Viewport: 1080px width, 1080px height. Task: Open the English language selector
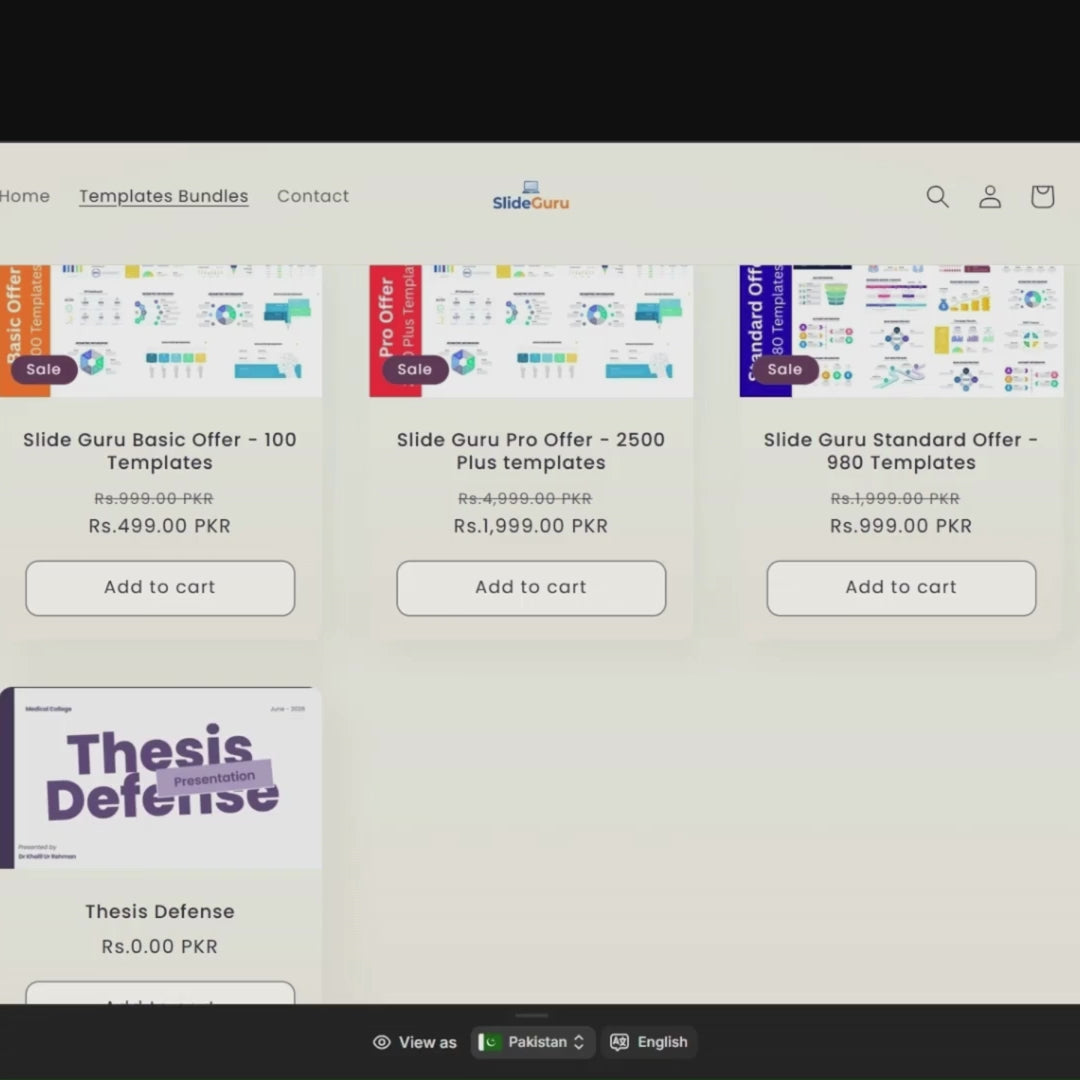tap(650, 1041)
